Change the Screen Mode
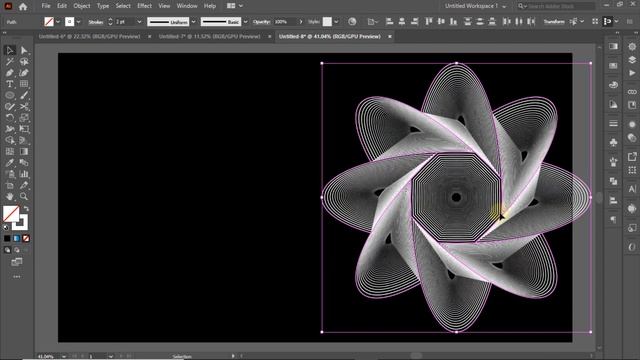Screen dimensions: 640x360 coord(17,262)
